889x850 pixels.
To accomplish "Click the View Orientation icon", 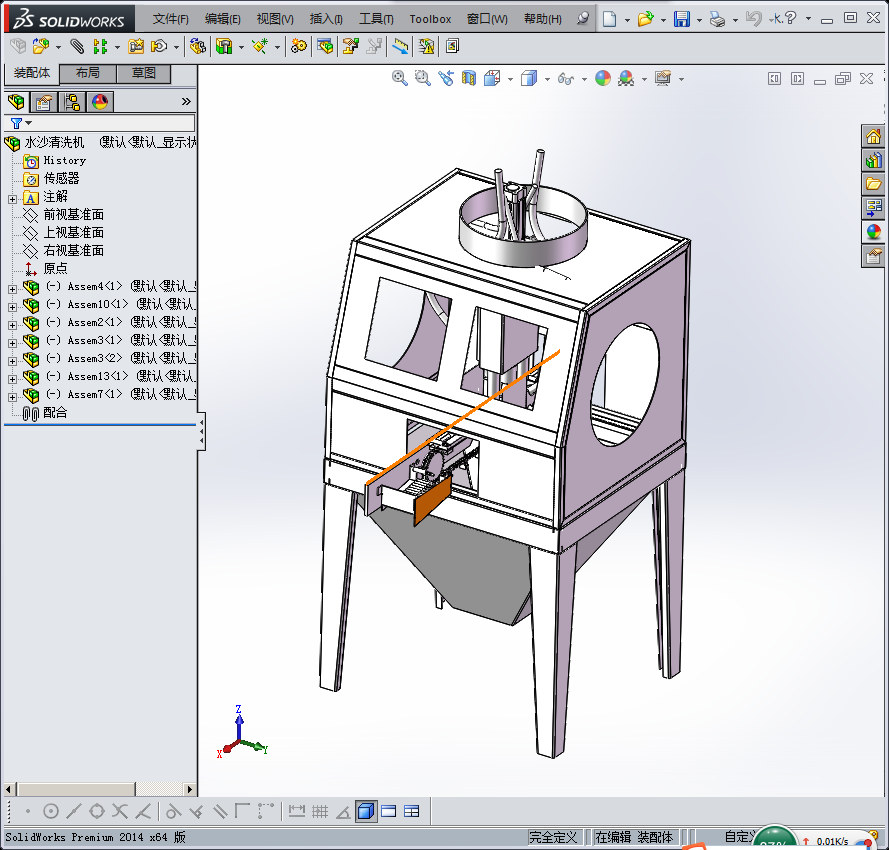I will tap(492, 78).
